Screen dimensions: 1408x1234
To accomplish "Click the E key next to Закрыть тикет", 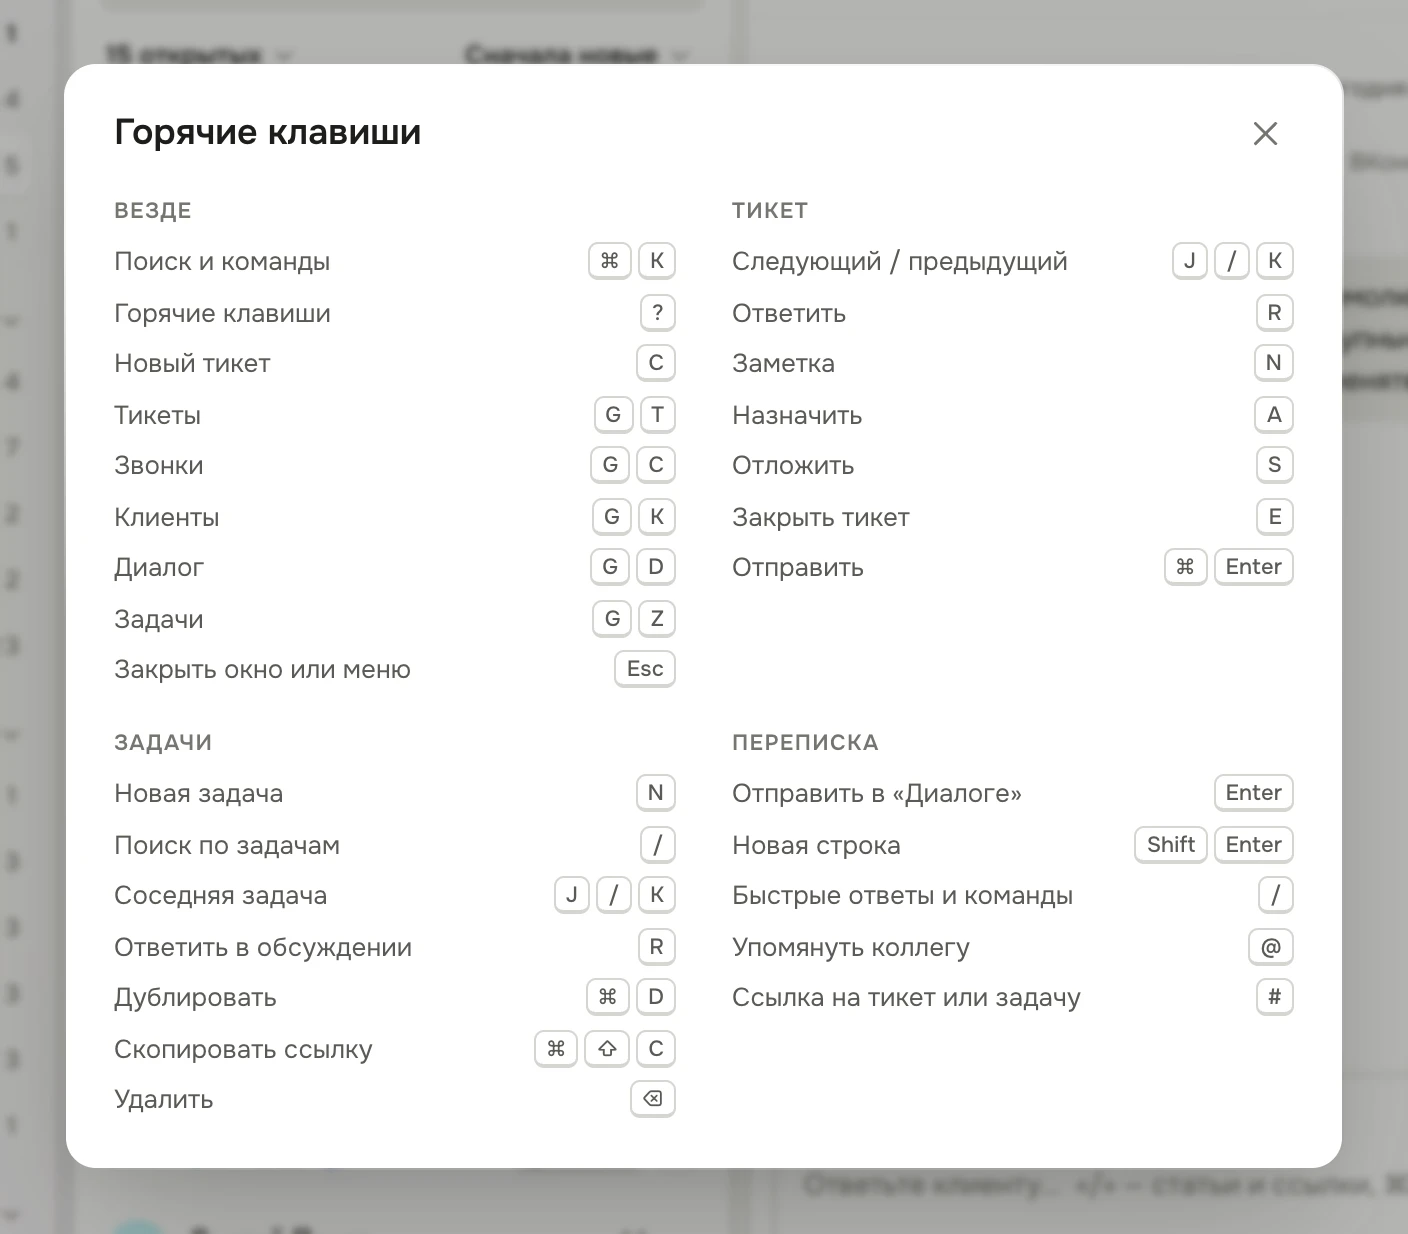I will click(1275, 517).
